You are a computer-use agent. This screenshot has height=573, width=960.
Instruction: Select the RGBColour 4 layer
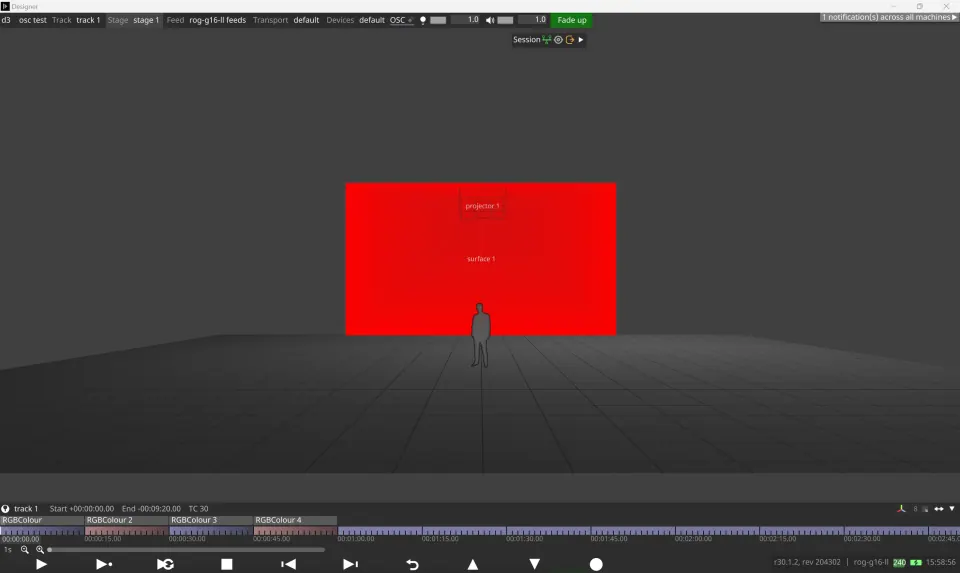[x=295, y=520]
